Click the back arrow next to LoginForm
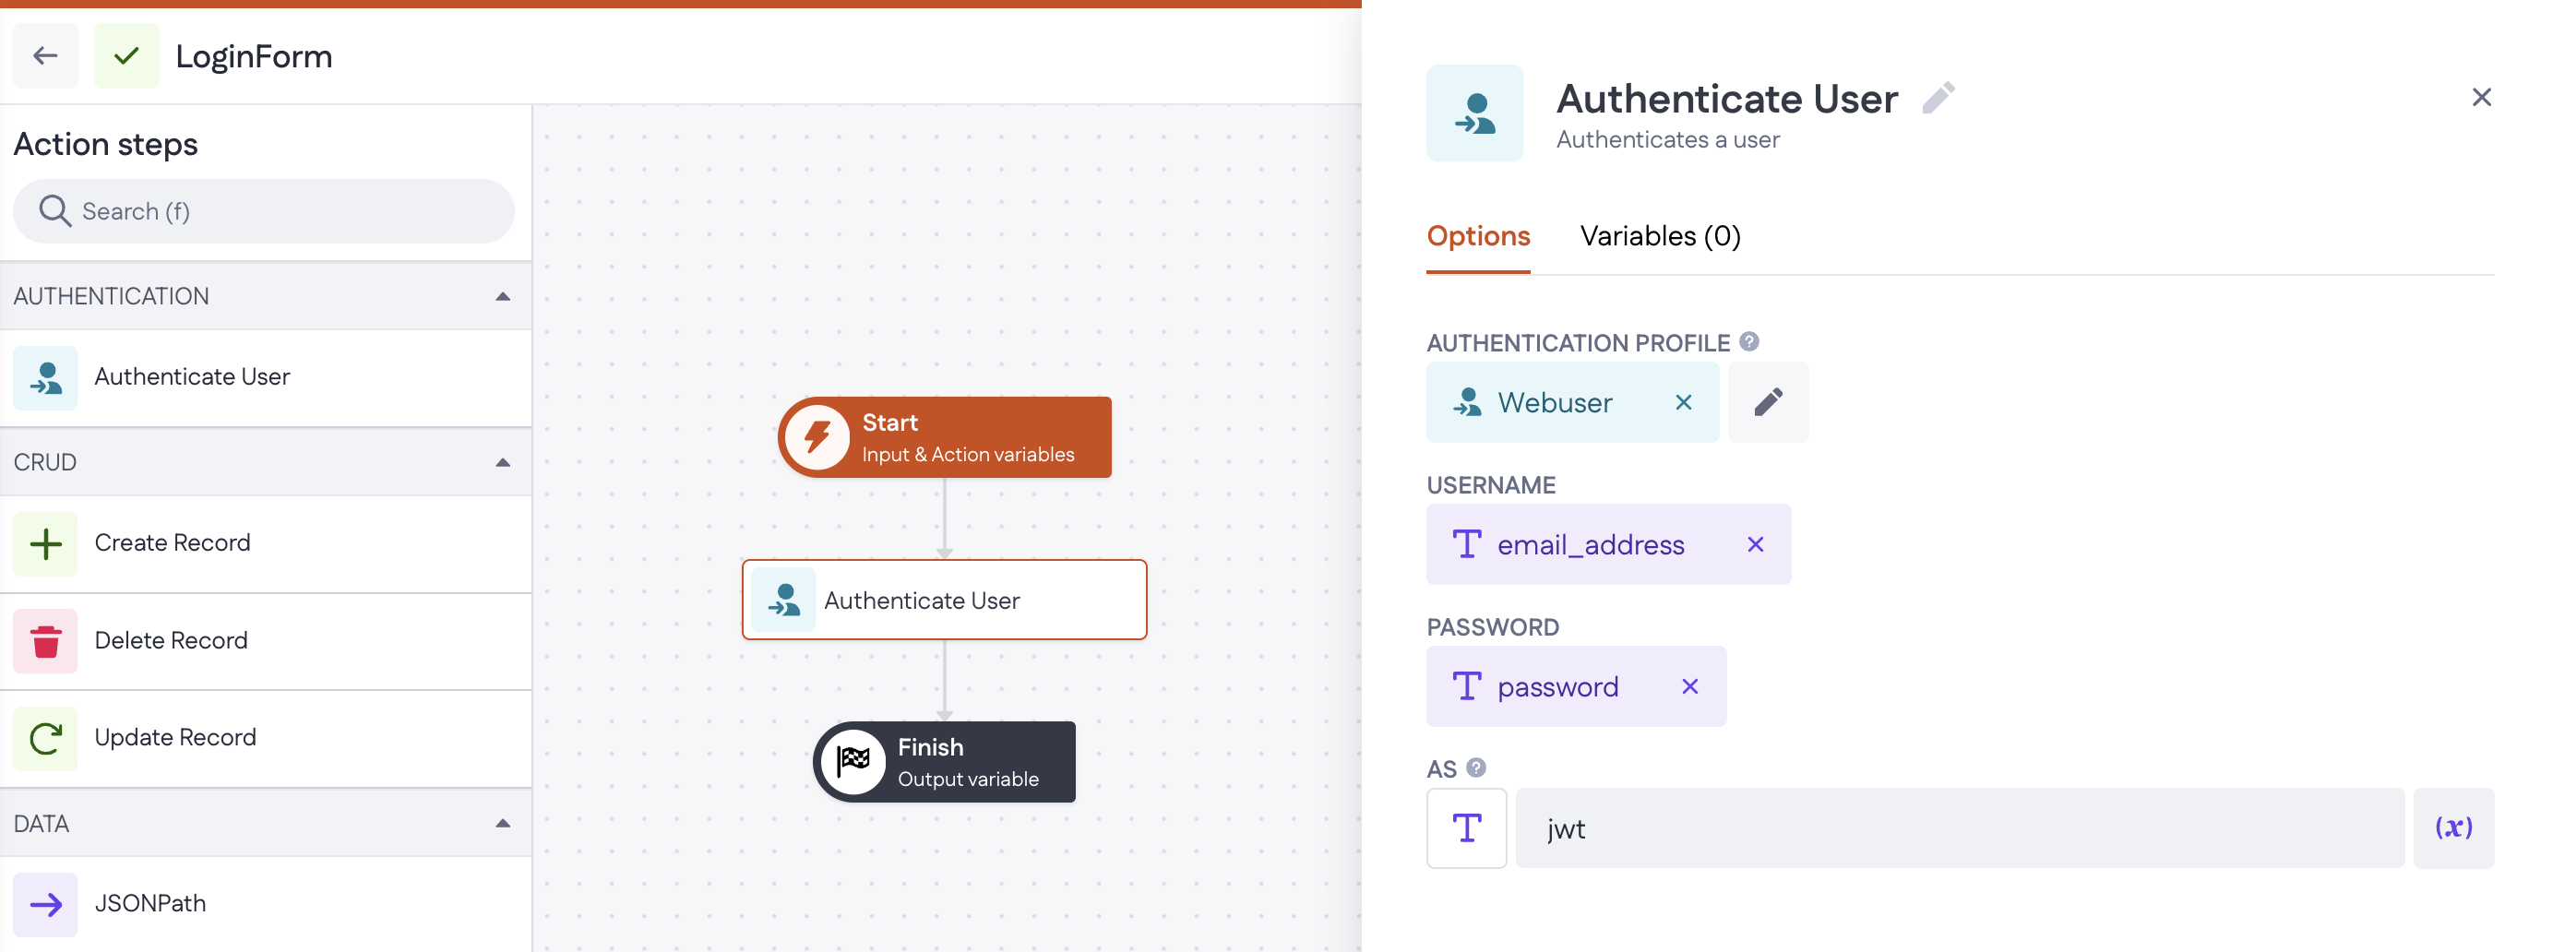The image size is (2576, 952). pyautogui.click(x=45, y=56)
